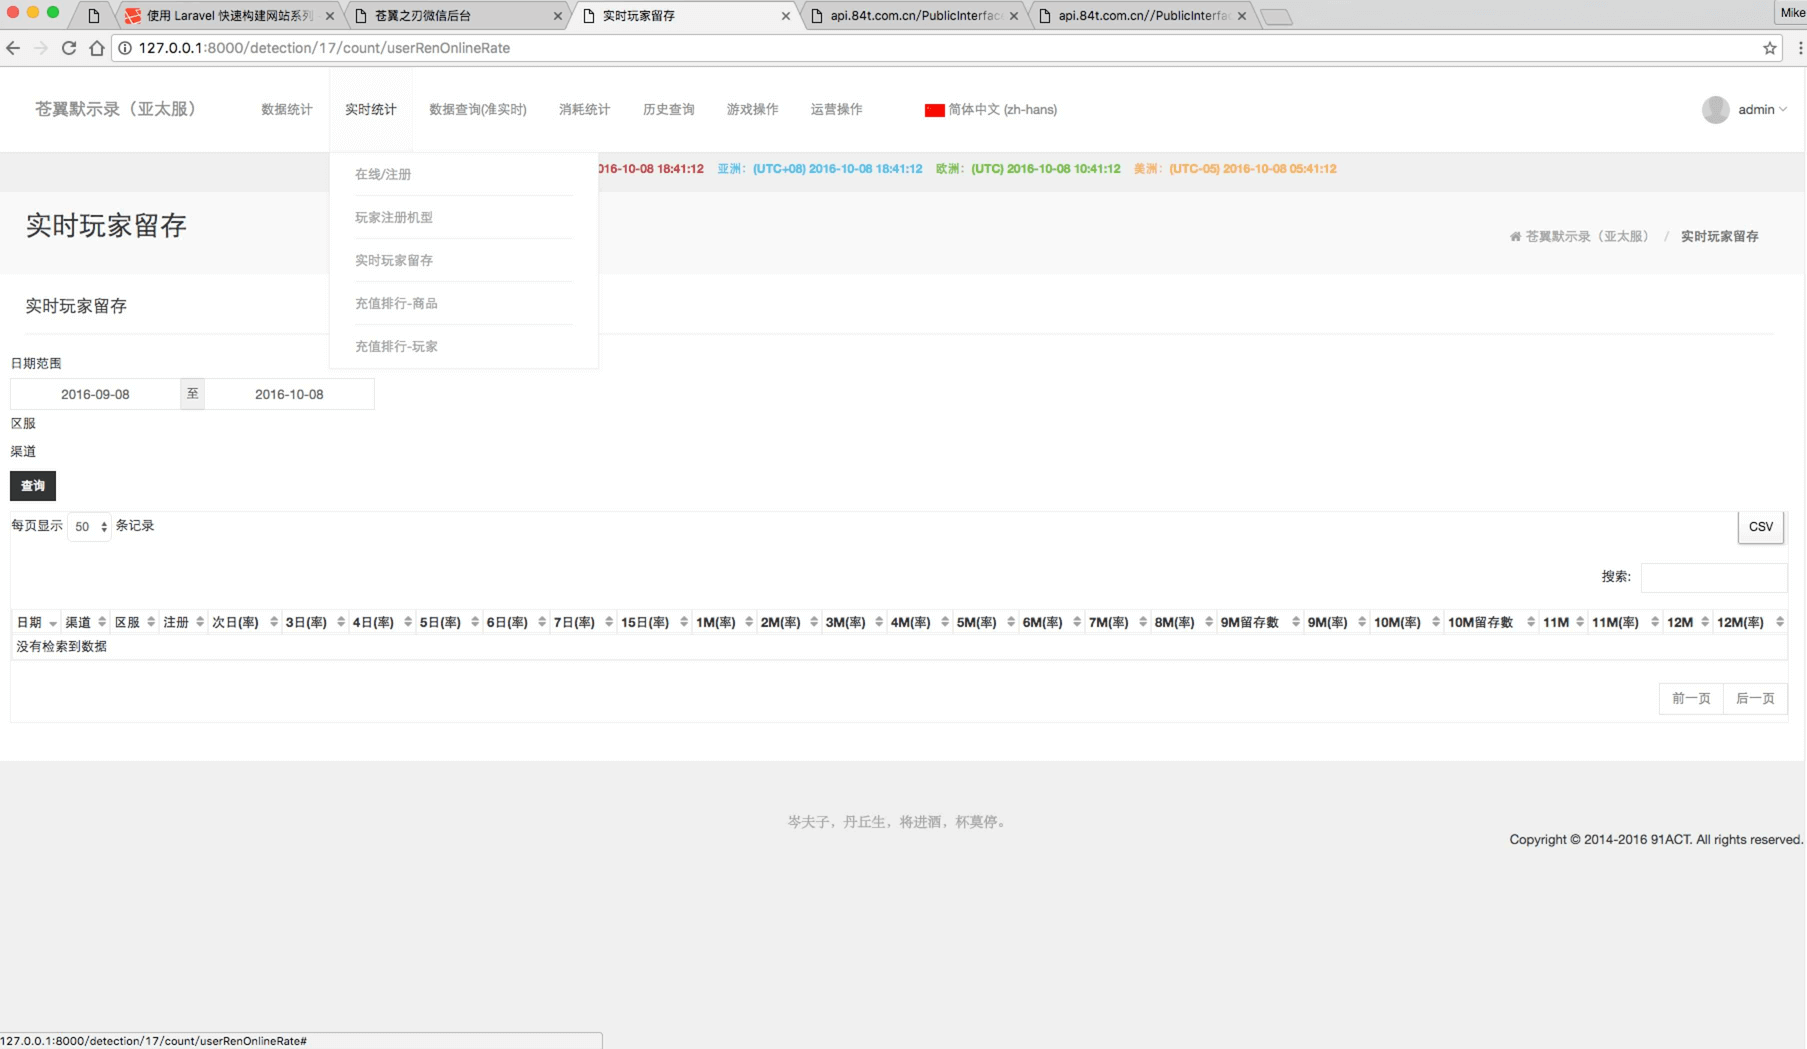Select 在线/注册 from the dropdown menu
Viewport: 1807px width, 1049px height.
[383, 174]
